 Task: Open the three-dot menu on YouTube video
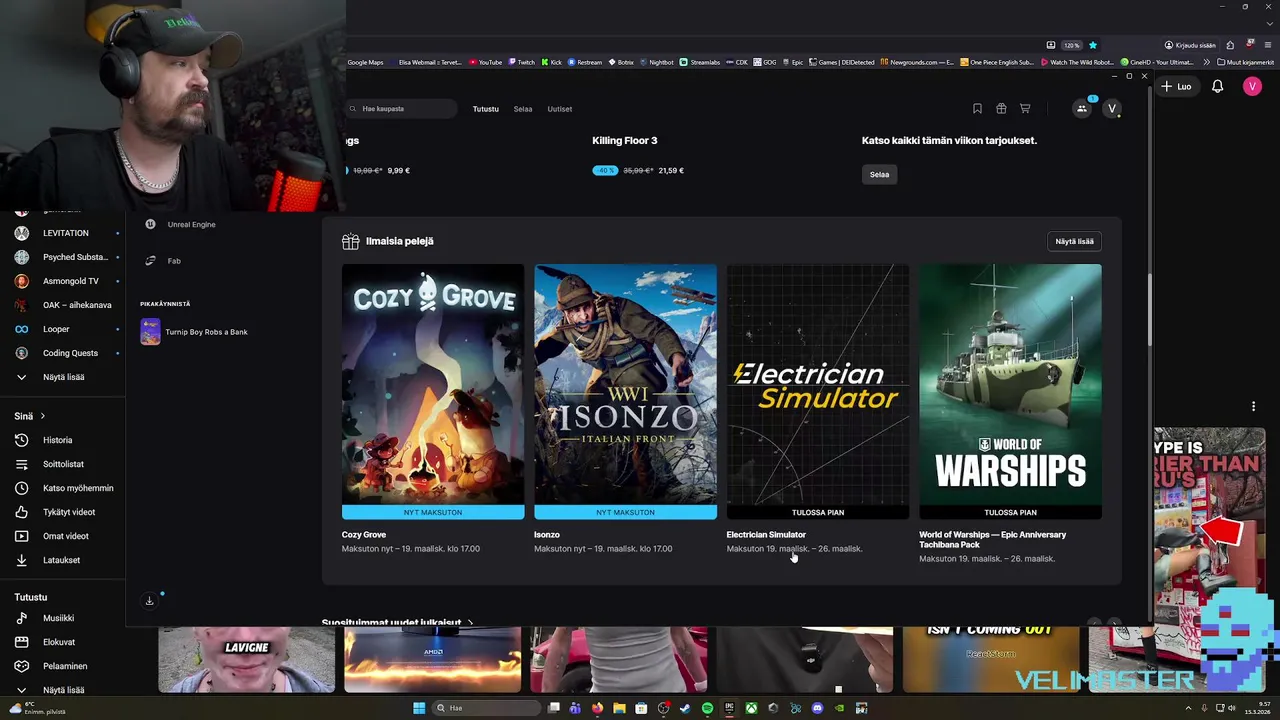(1253, 406)
